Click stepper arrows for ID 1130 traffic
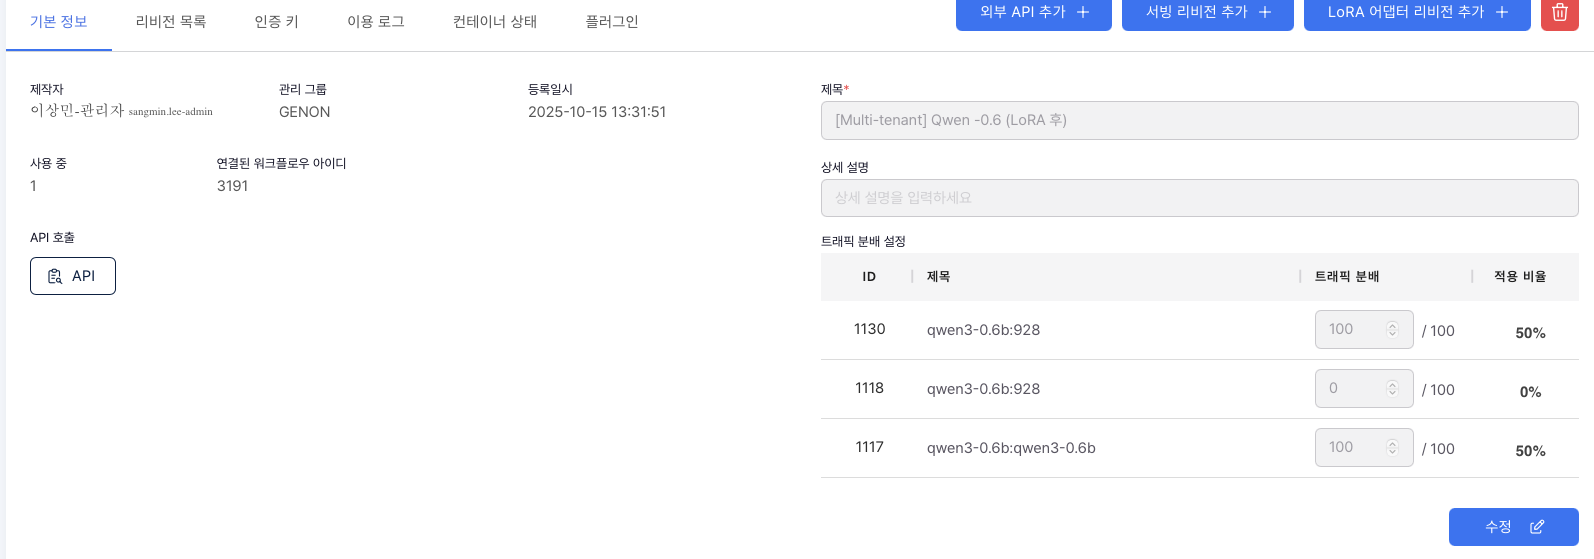Image resolution: width=1594 pixels, height=559 pixels. pyautogui.click(x=1392, y=330)
